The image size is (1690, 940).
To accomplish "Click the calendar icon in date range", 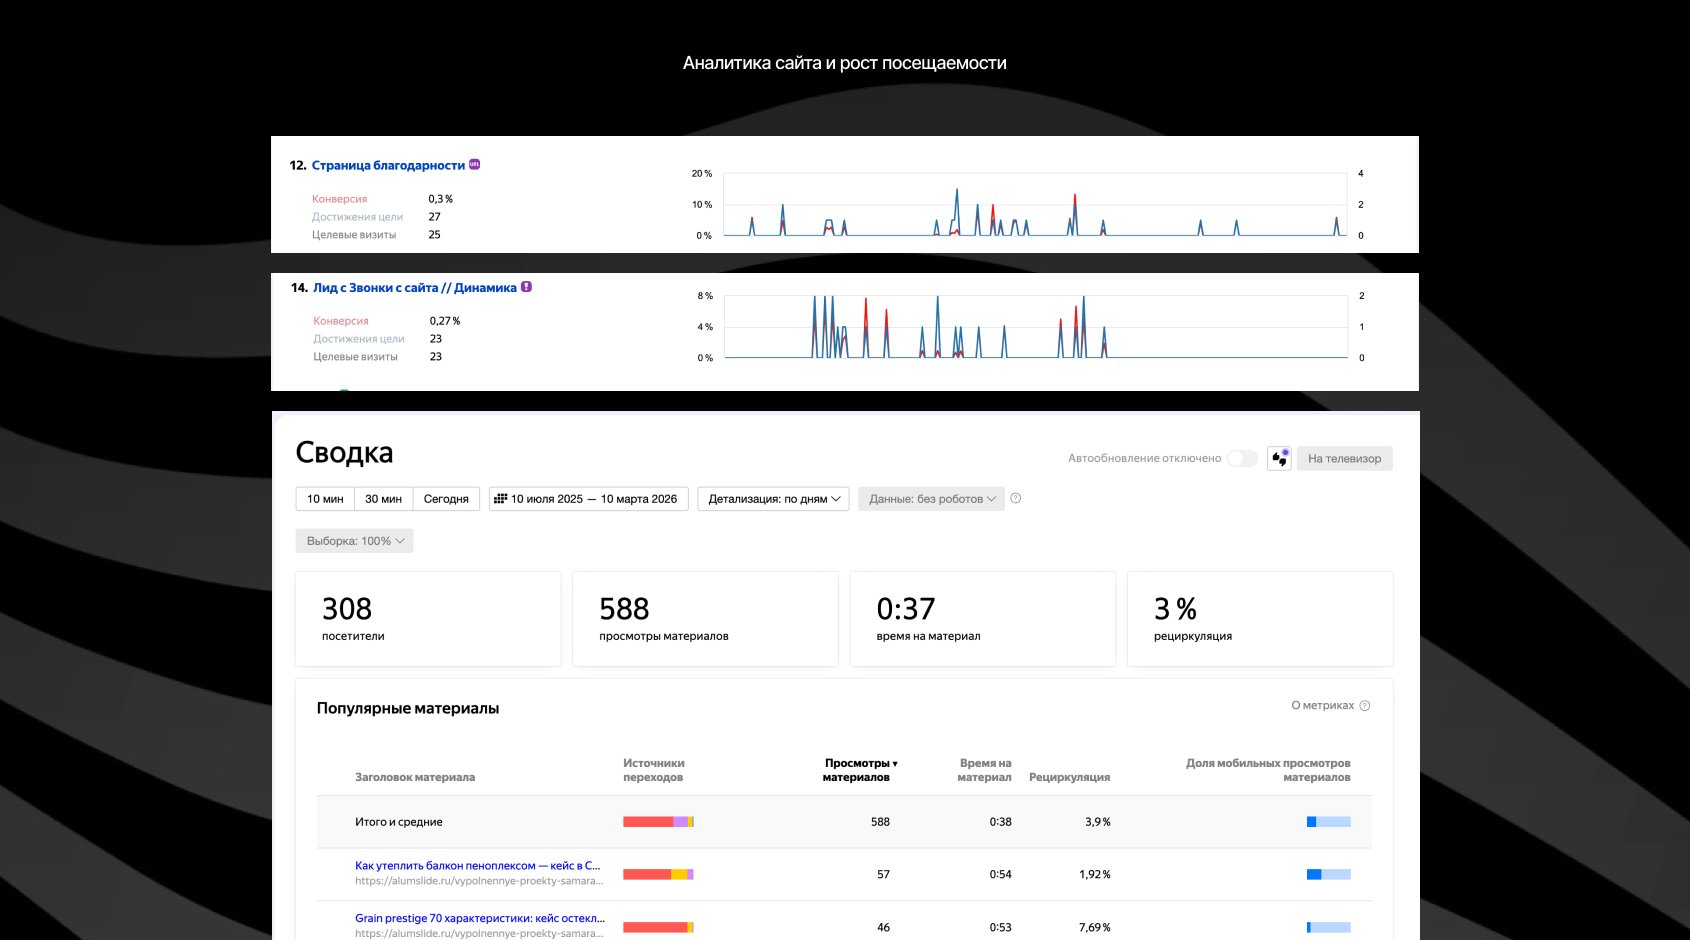I will pyautogui.click(x=501, y=498).
